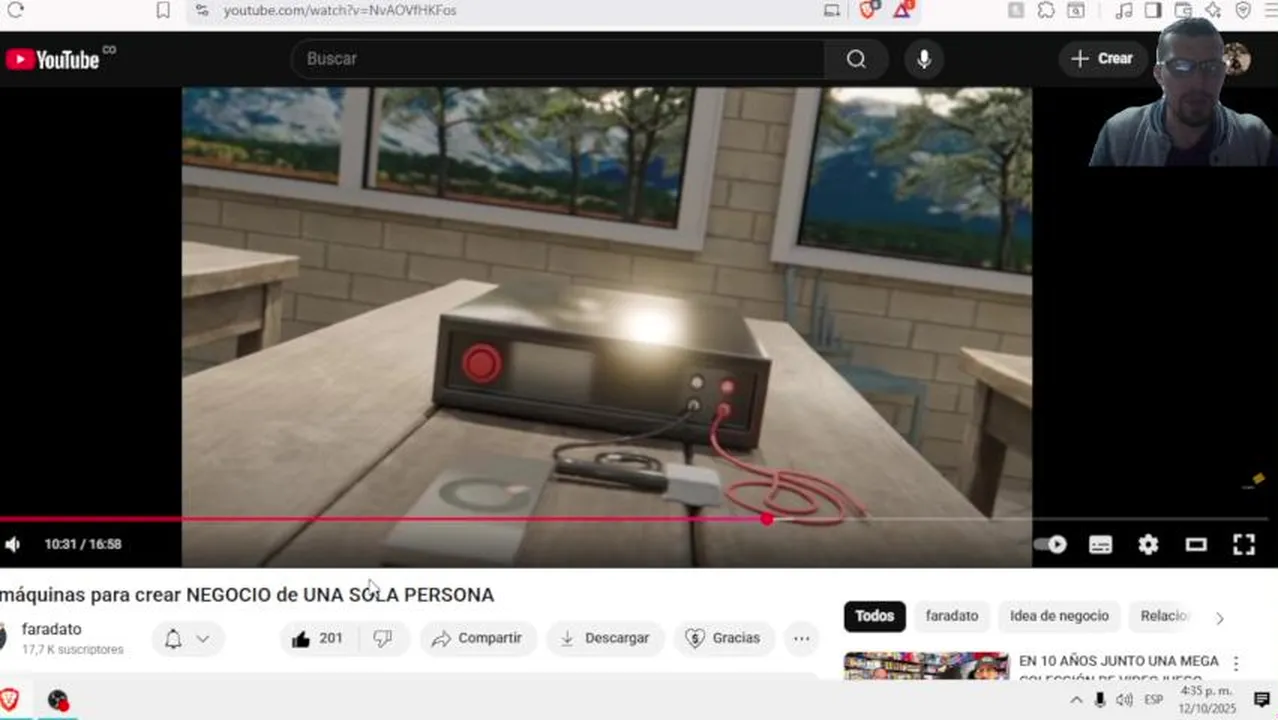The image size is (1278, 720).
Task: Open EN 10 AÑOS JUNTO UNA MEGA video title
Action: pos(1119,669)
